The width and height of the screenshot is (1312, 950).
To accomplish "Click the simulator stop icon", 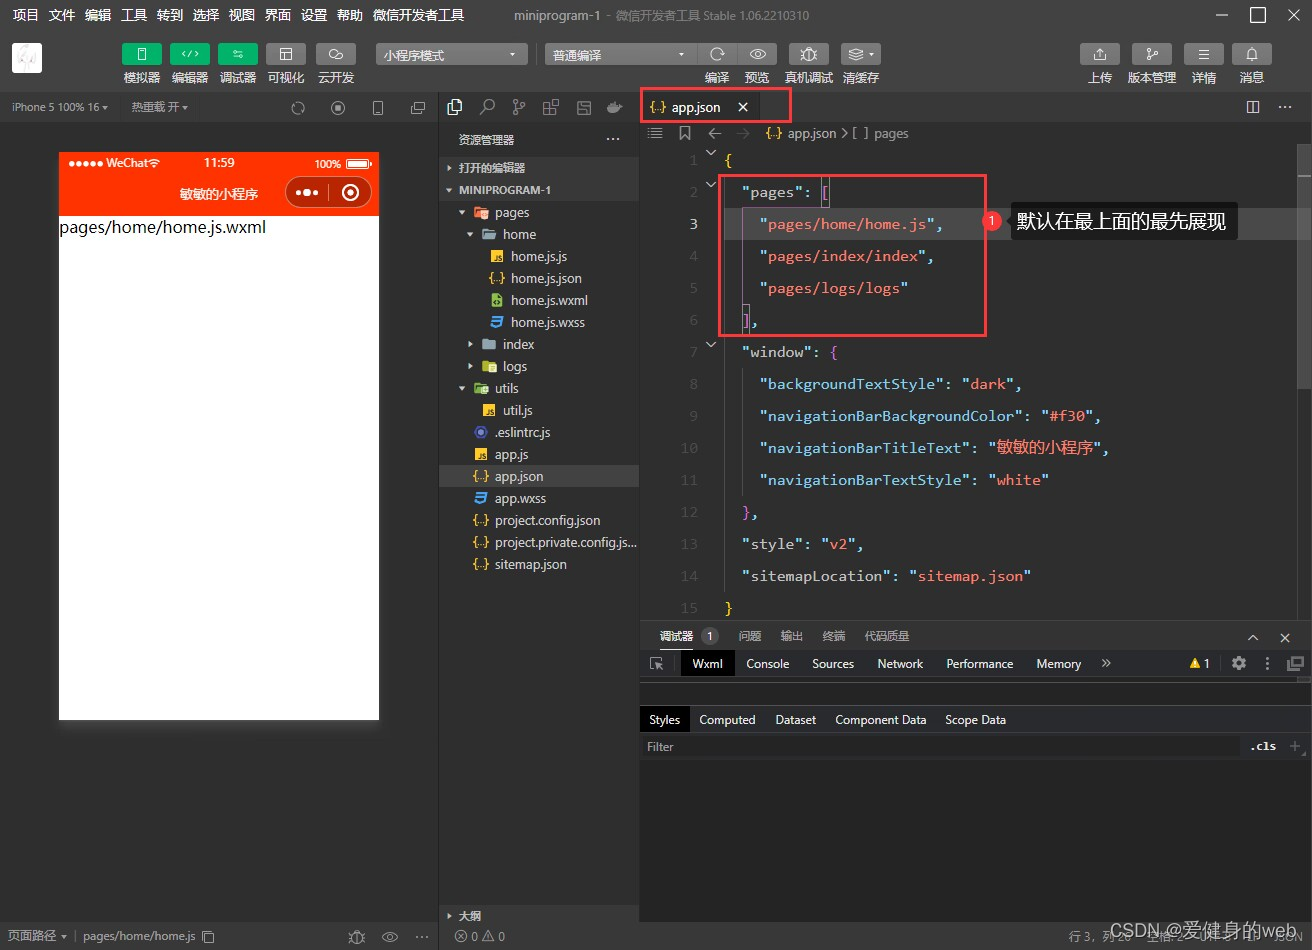I will click(x=338, y=108).
